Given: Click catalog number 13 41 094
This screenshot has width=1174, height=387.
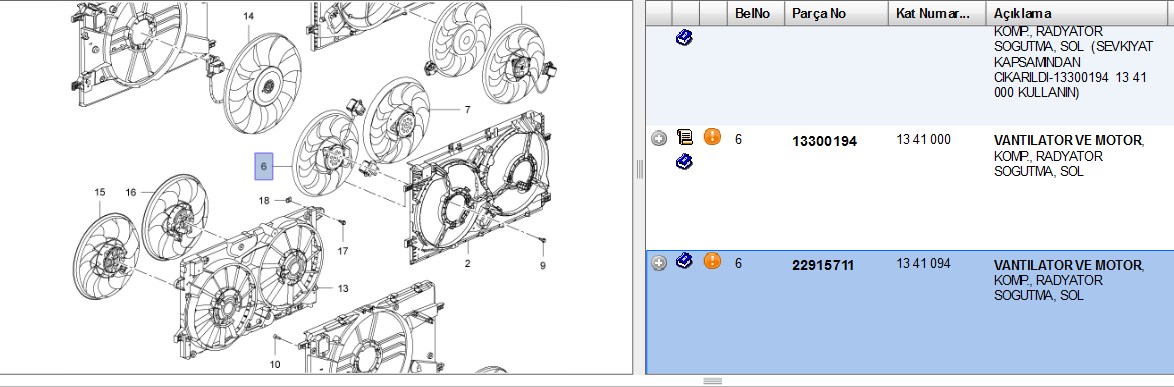Looking at the screenshot, I should (923, 263).
